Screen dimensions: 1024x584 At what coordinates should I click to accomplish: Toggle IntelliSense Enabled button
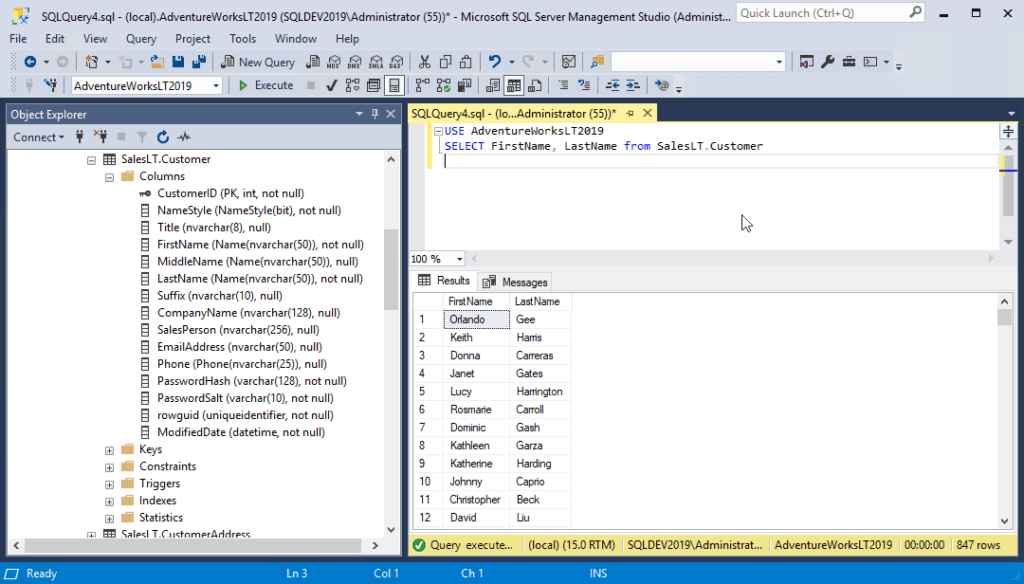pos(394,86)
